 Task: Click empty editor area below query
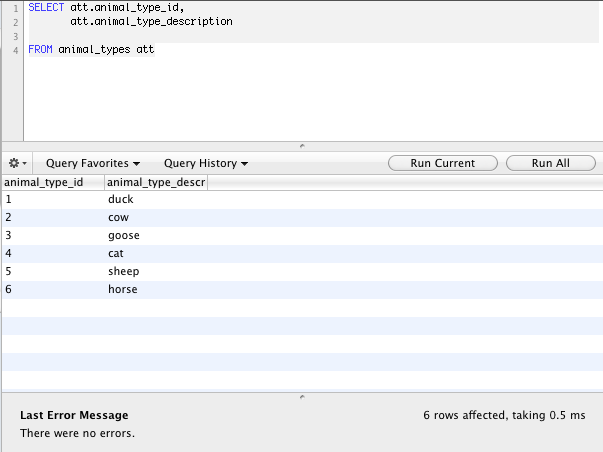click(313, 99)
